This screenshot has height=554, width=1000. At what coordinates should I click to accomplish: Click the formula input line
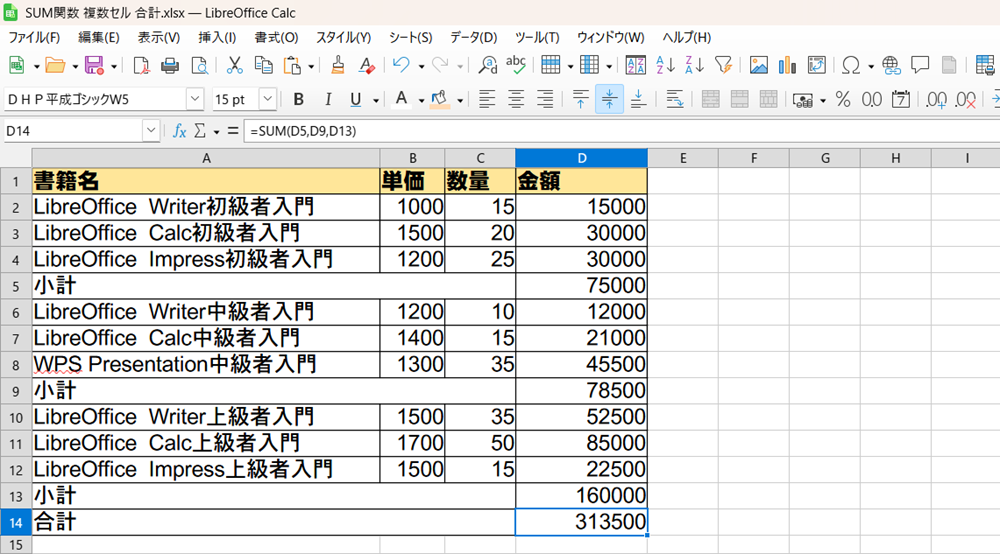pos(622,131)
